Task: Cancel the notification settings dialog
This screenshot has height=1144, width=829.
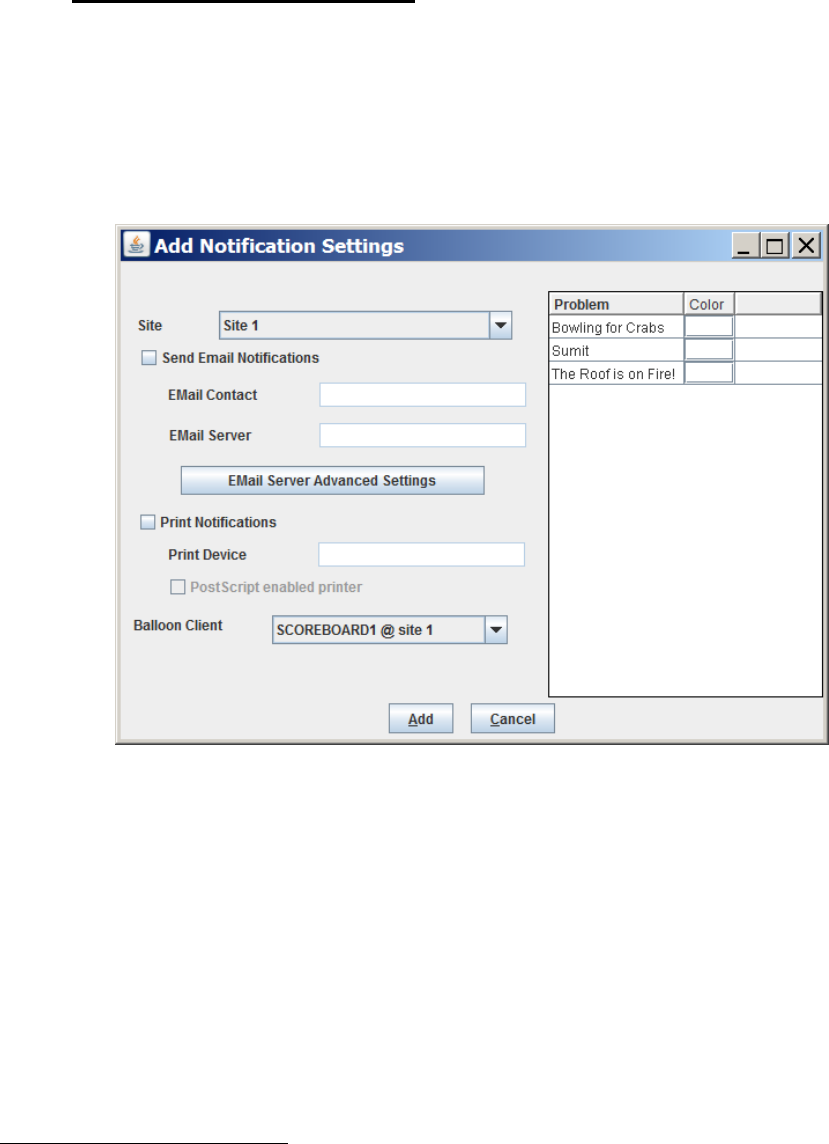Action: (x=512, y=719)
